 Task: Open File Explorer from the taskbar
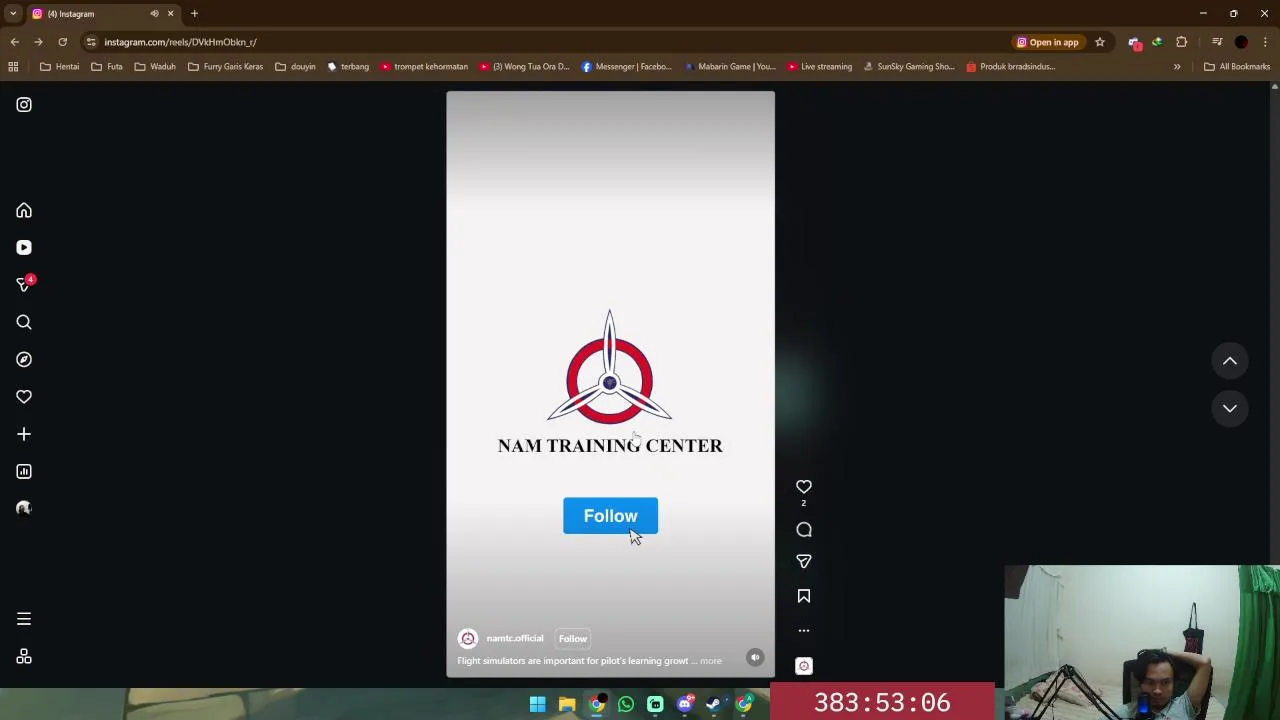[567, 704]
